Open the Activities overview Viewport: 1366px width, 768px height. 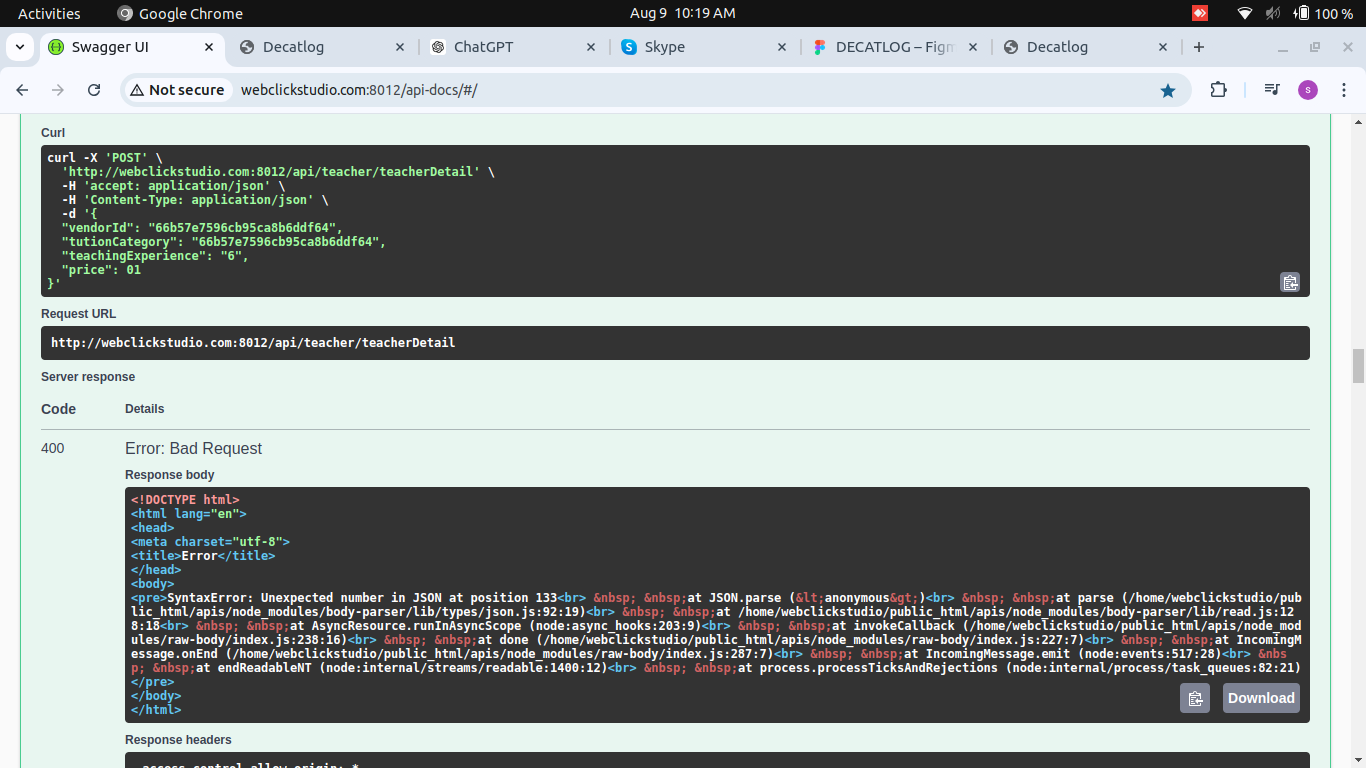(x=49, y=13)
